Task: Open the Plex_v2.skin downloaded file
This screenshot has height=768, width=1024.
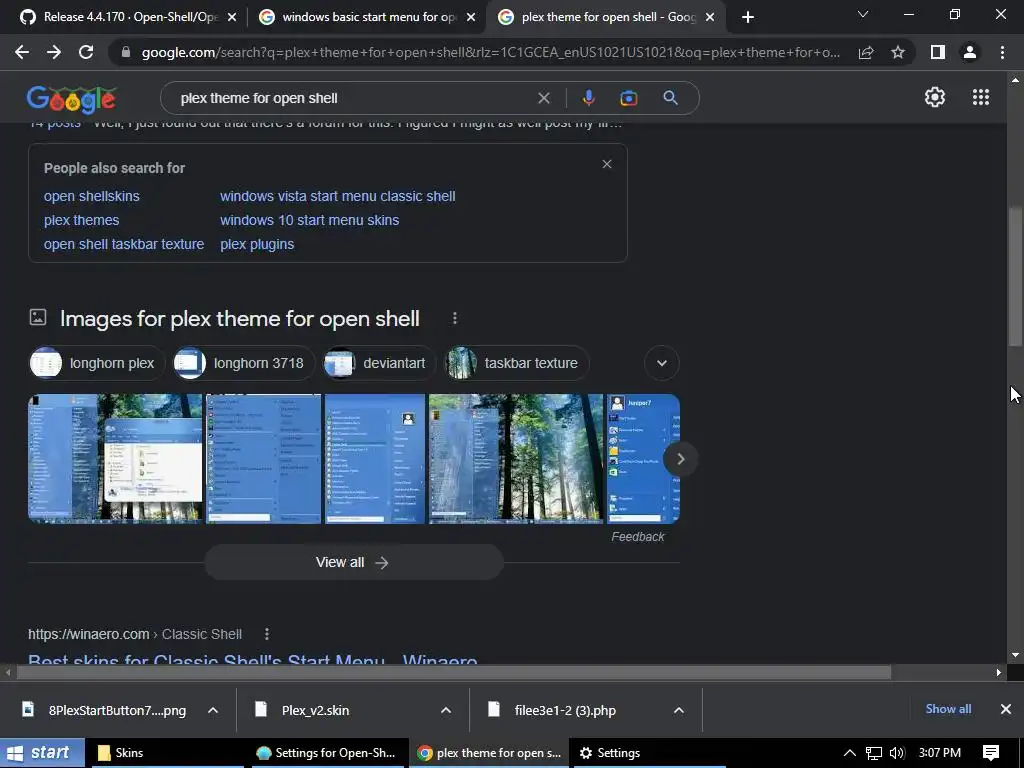Action: 315,710
